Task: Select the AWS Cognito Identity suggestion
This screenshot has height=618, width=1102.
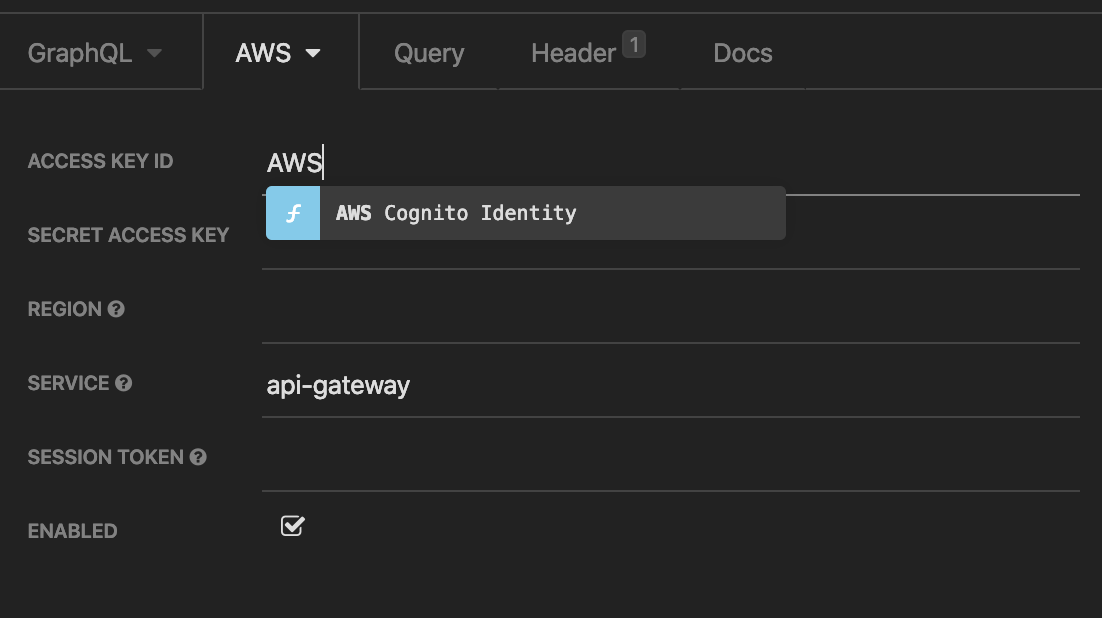Action: (526, 213)
